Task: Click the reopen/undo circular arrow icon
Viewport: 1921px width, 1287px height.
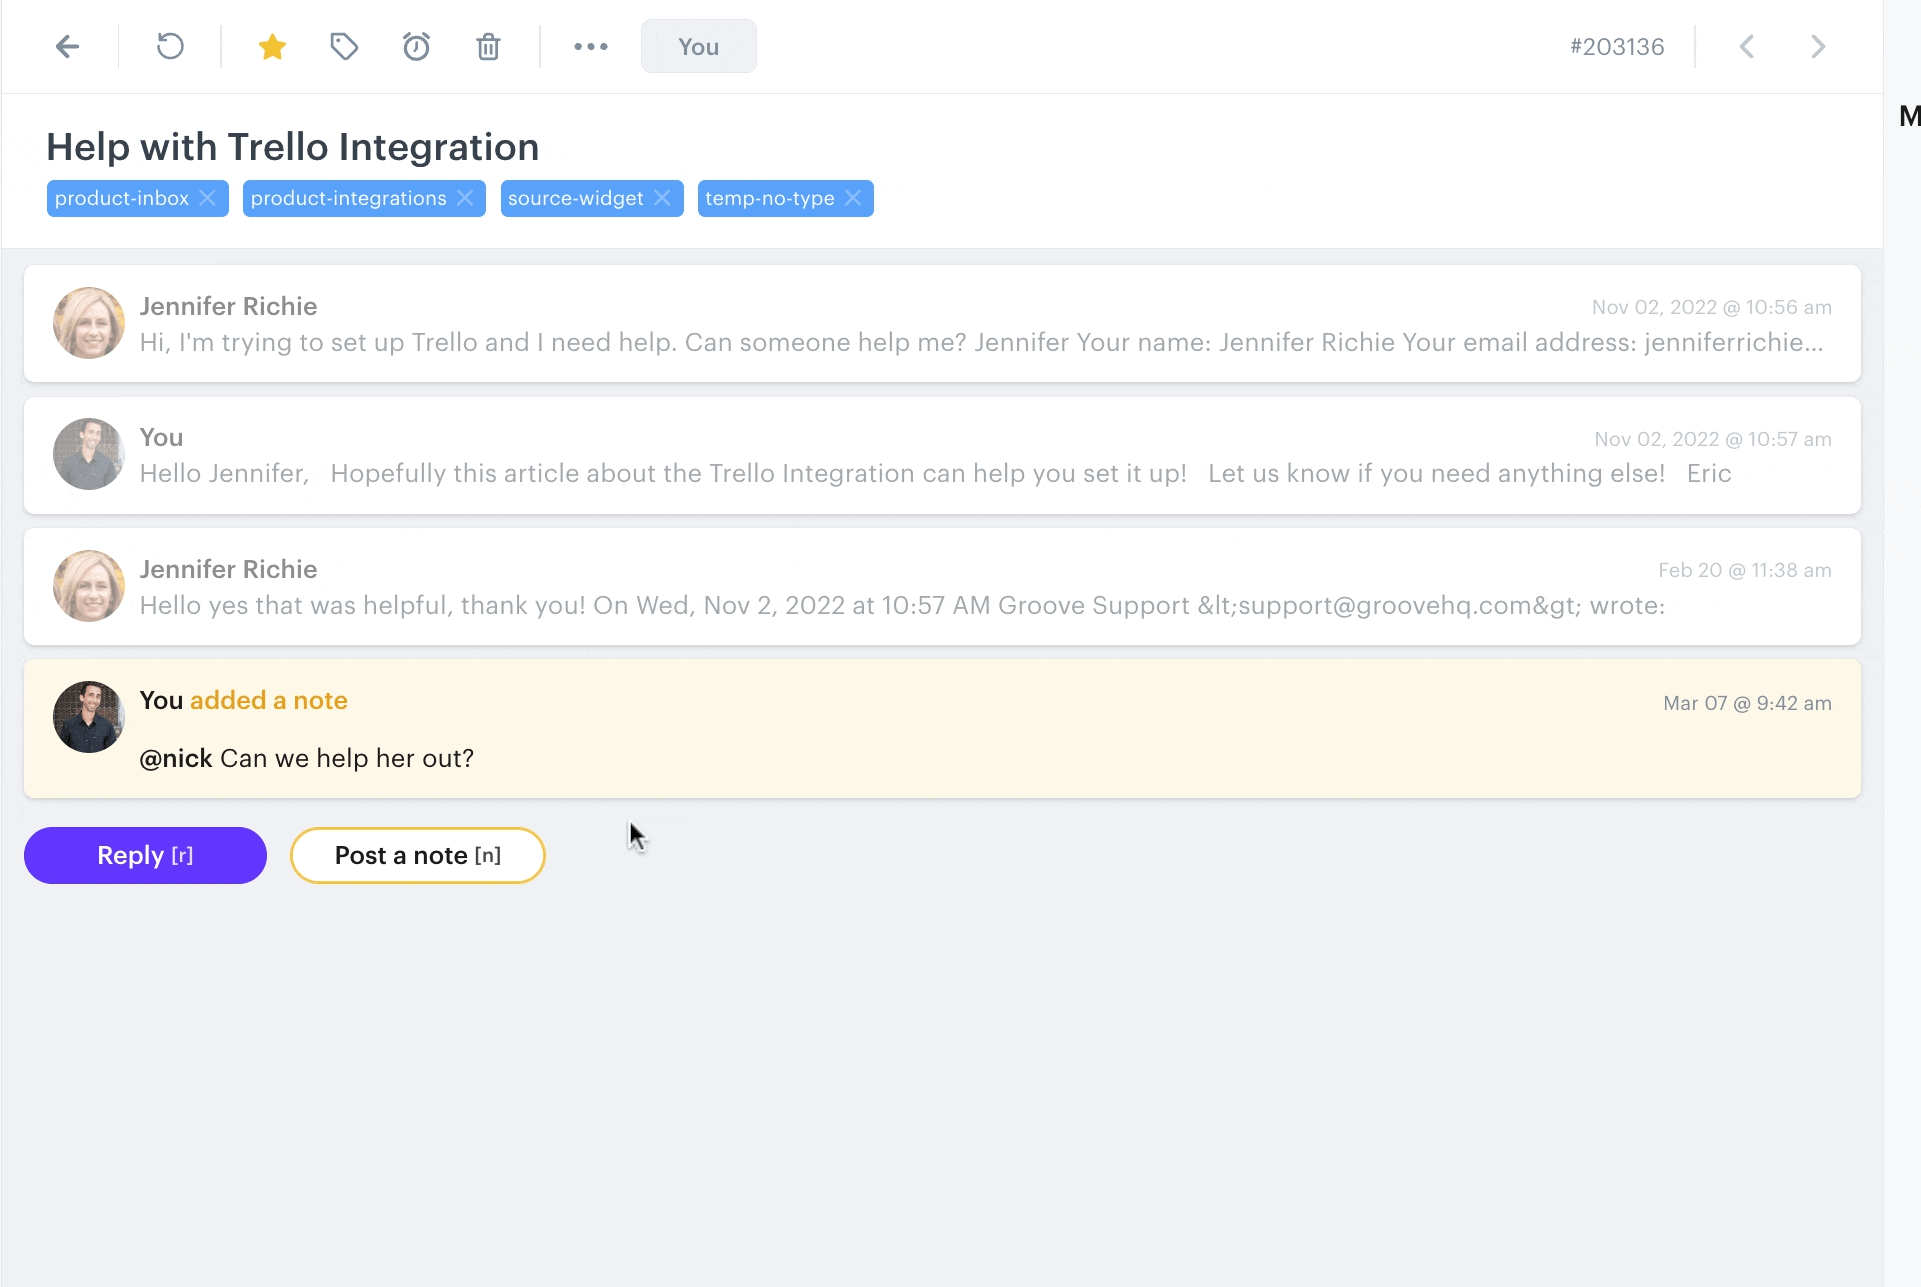Action: click(170, 47)
